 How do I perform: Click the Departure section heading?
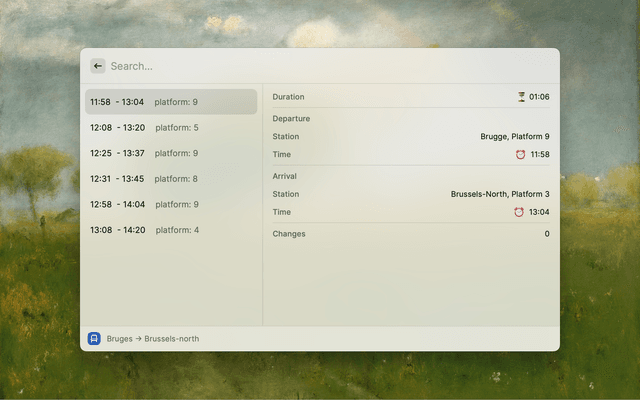[x=291, y=118]
